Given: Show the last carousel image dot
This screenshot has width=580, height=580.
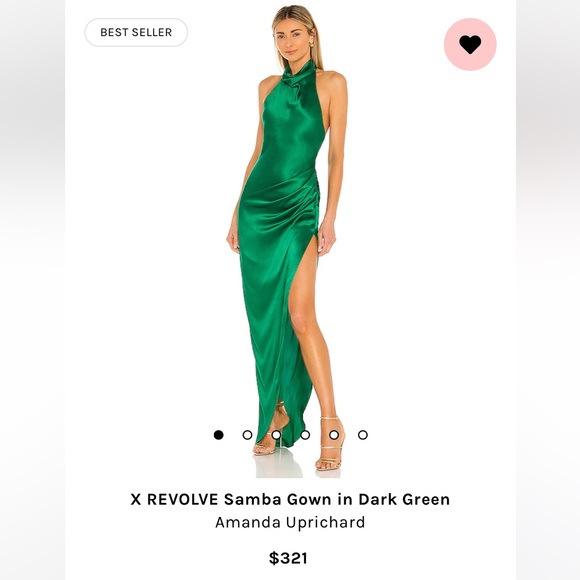Looking at the screenshot, I should coord(363,435).
